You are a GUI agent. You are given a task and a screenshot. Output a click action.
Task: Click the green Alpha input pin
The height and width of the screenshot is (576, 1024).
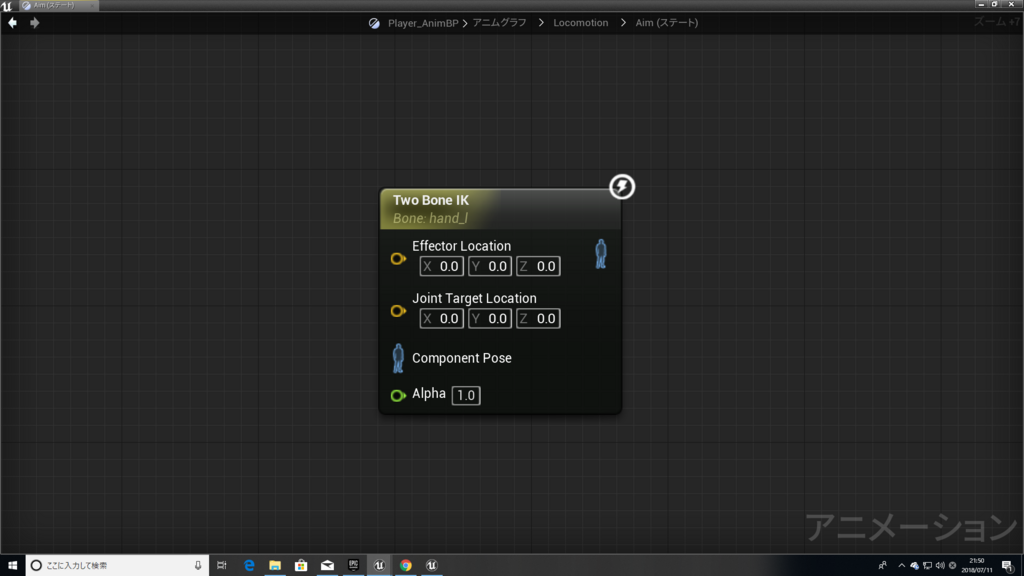[x=398, y=395]
